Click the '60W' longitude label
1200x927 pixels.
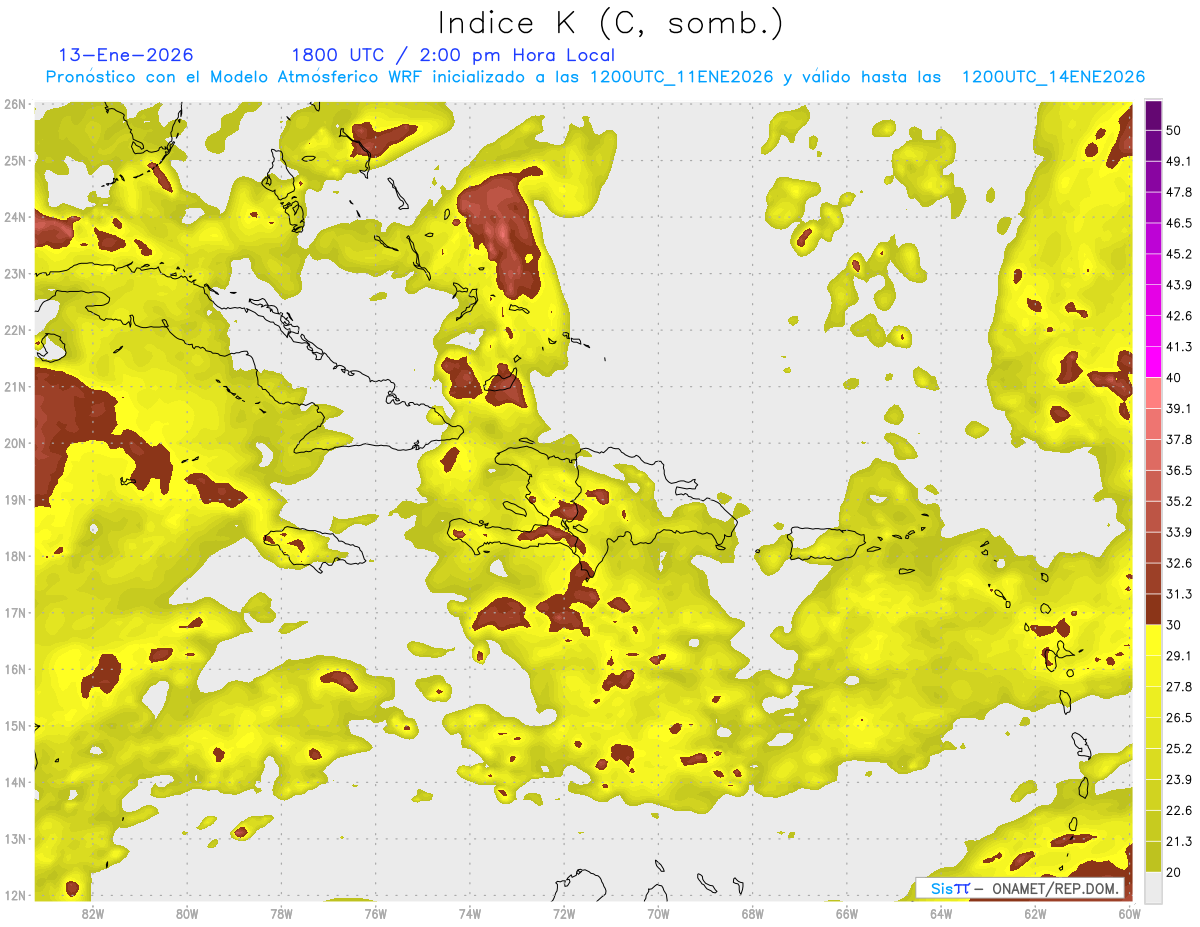pos(1130,913)
